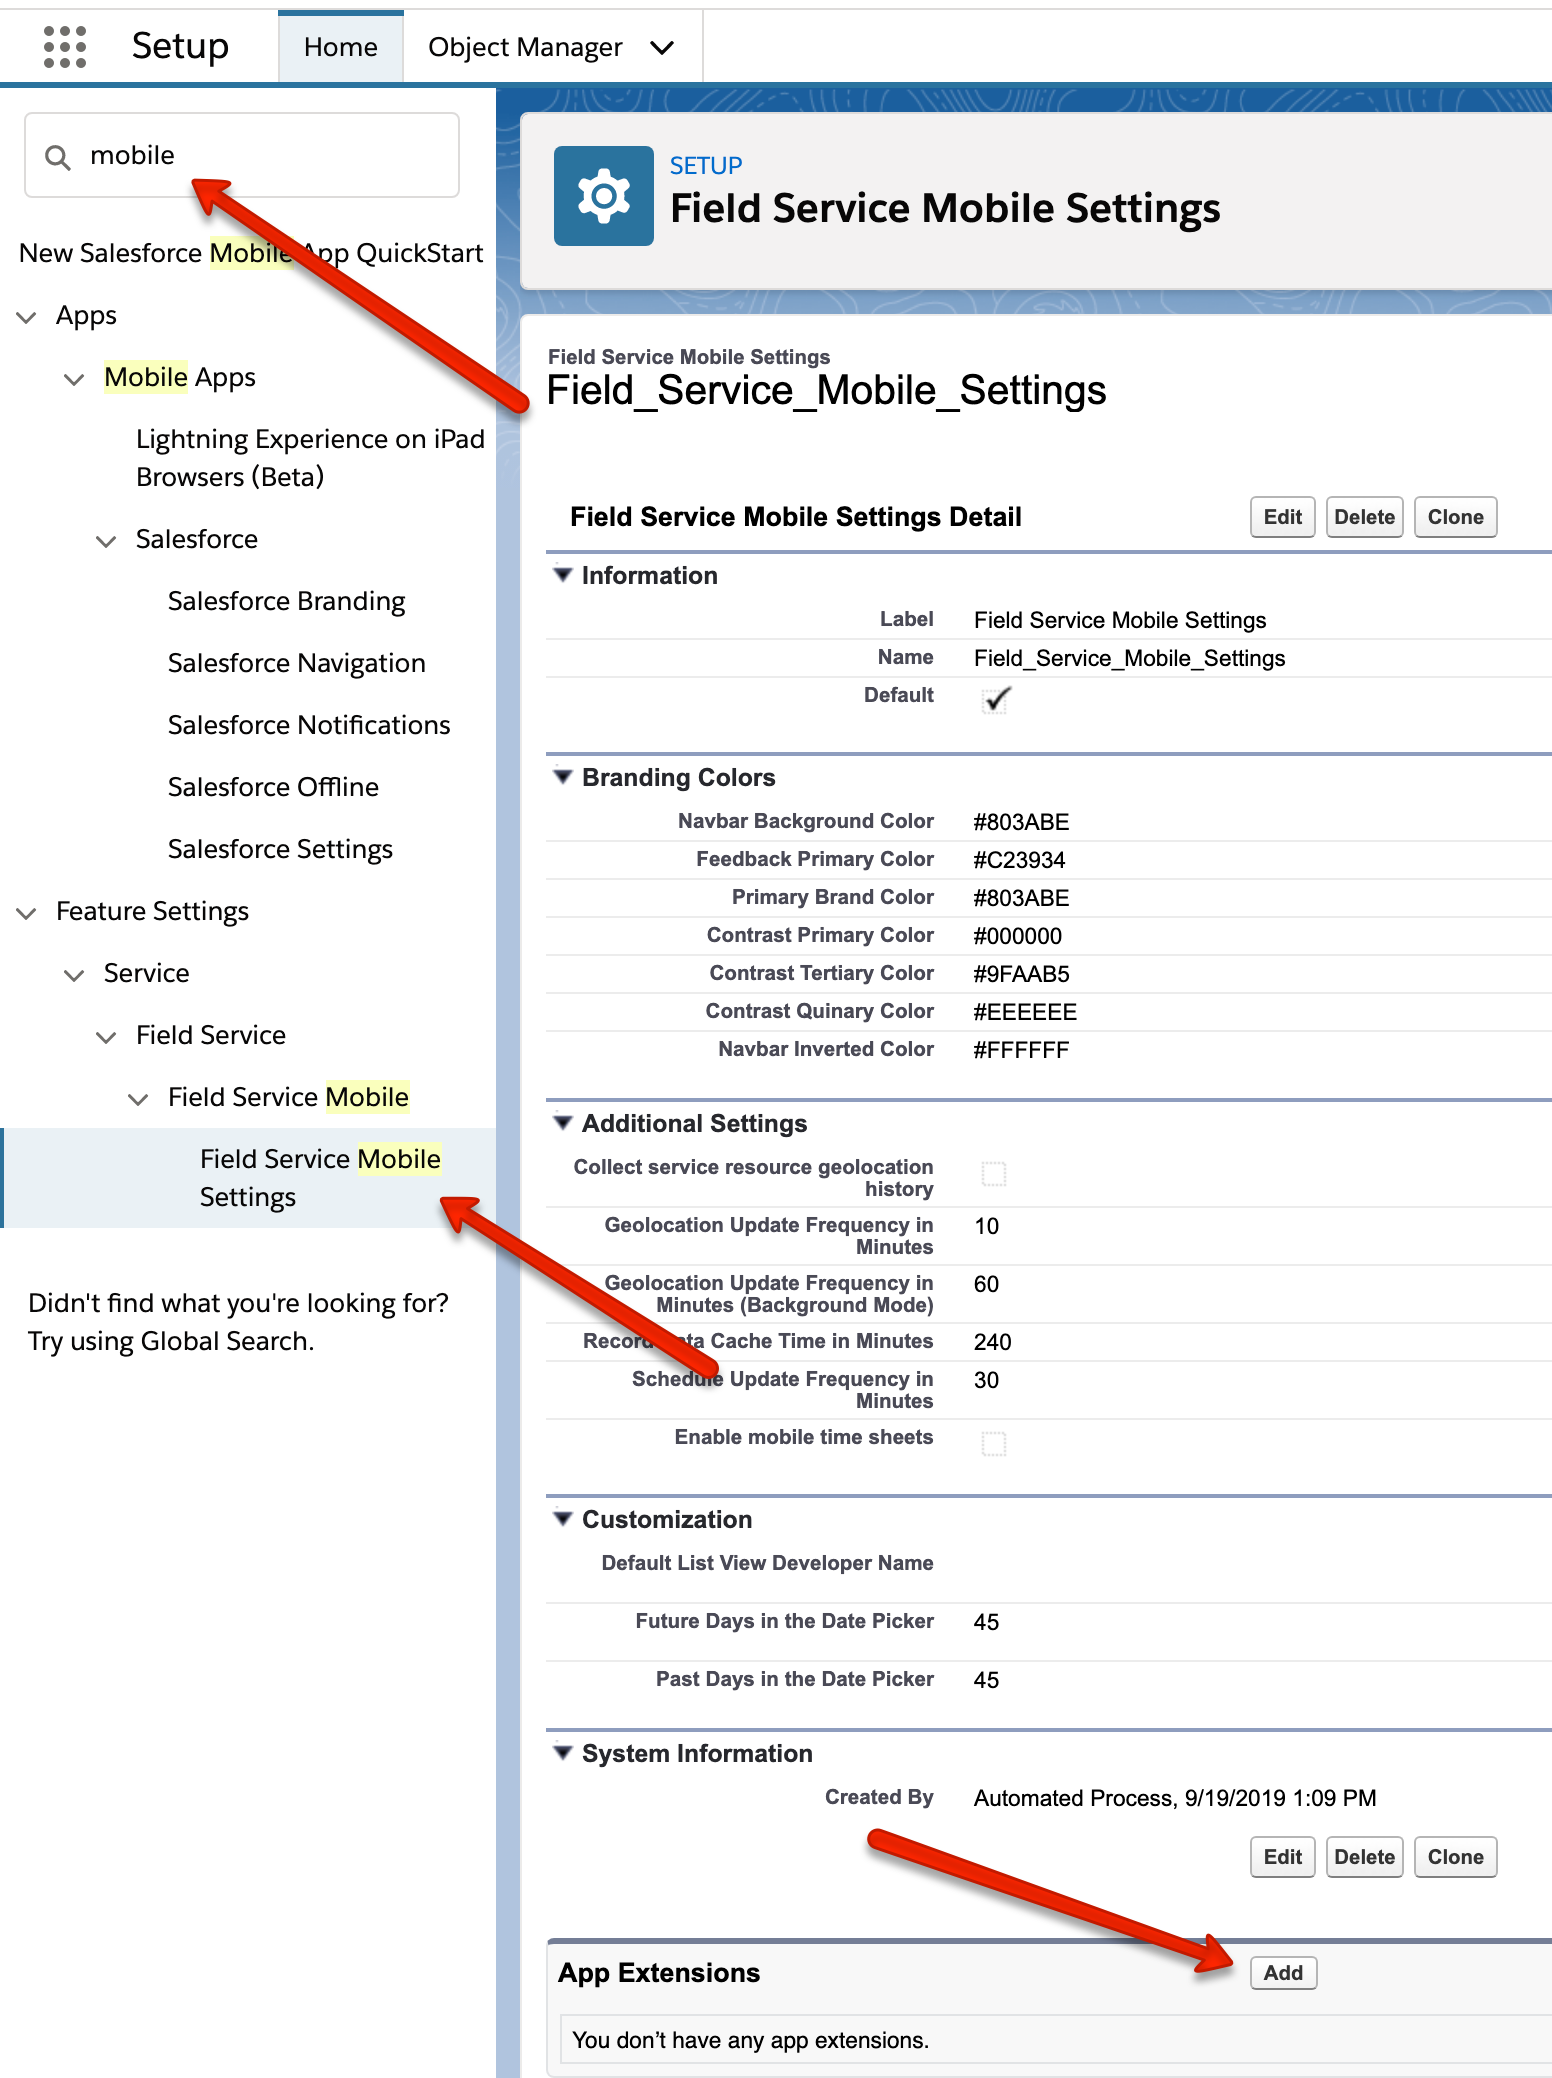The height and width of the screenshot is (2078, 1552).
Task: Click the bottom Delete button
Action: point(1364,1857)
